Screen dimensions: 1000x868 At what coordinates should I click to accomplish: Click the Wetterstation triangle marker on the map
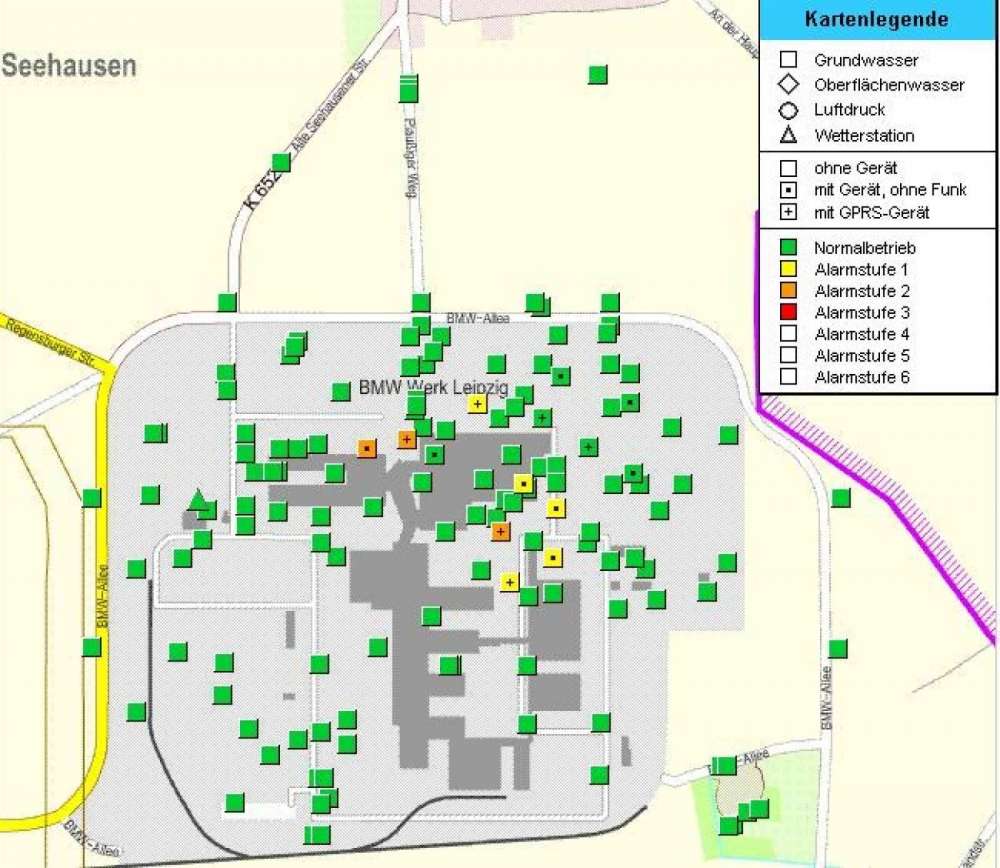198,499
